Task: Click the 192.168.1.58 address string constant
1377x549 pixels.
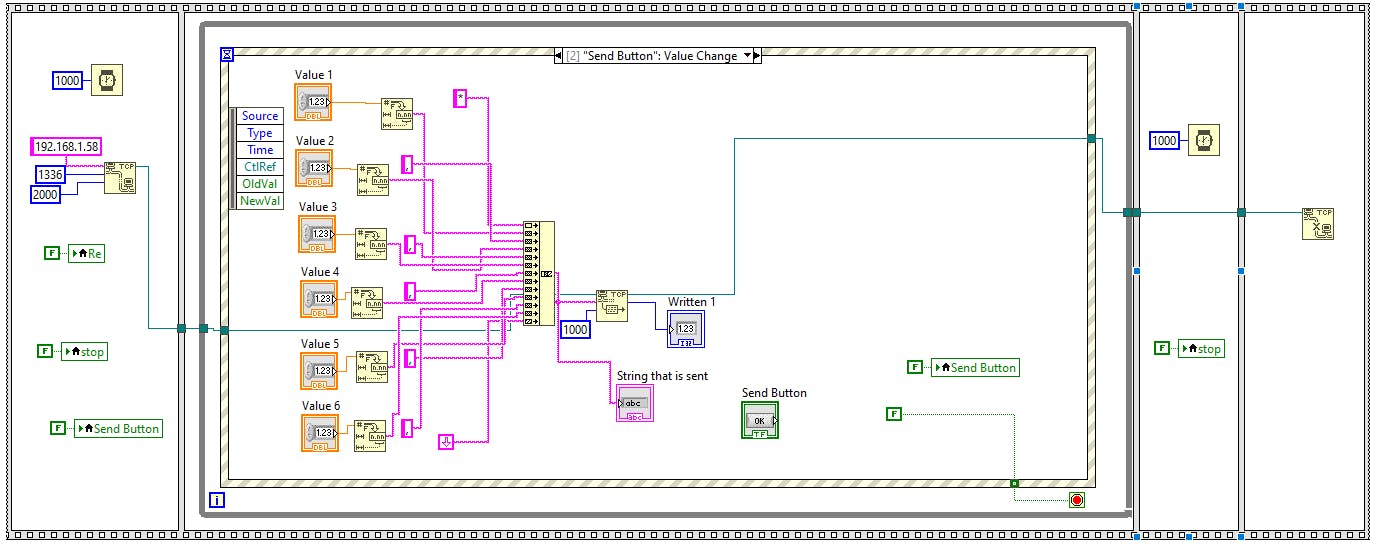Action: click(x=67, y=146)
